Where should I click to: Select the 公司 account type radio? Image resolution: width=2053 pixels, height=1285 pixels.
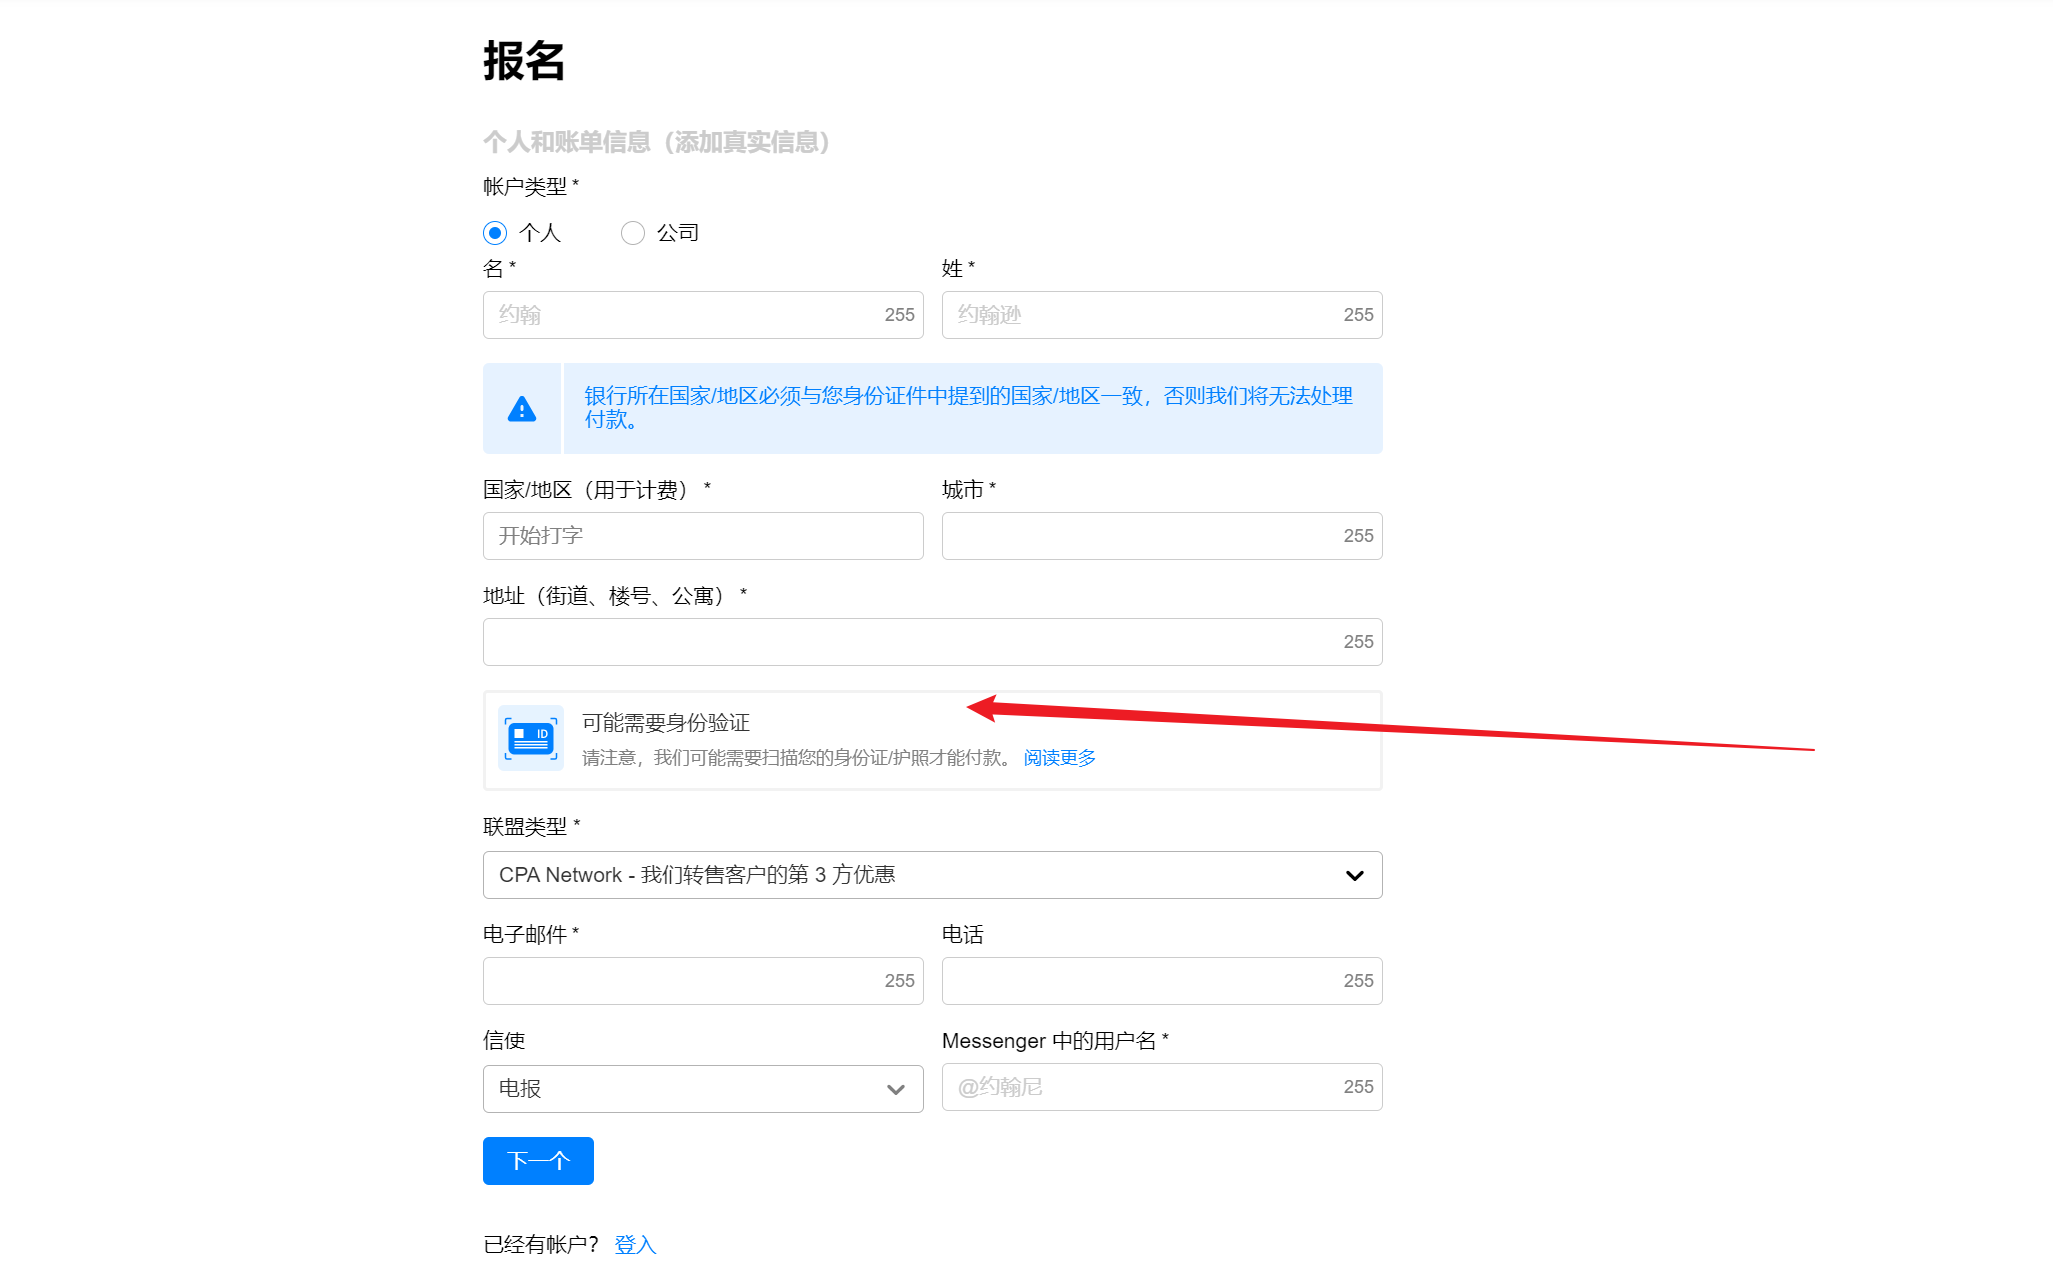(633, 233)
